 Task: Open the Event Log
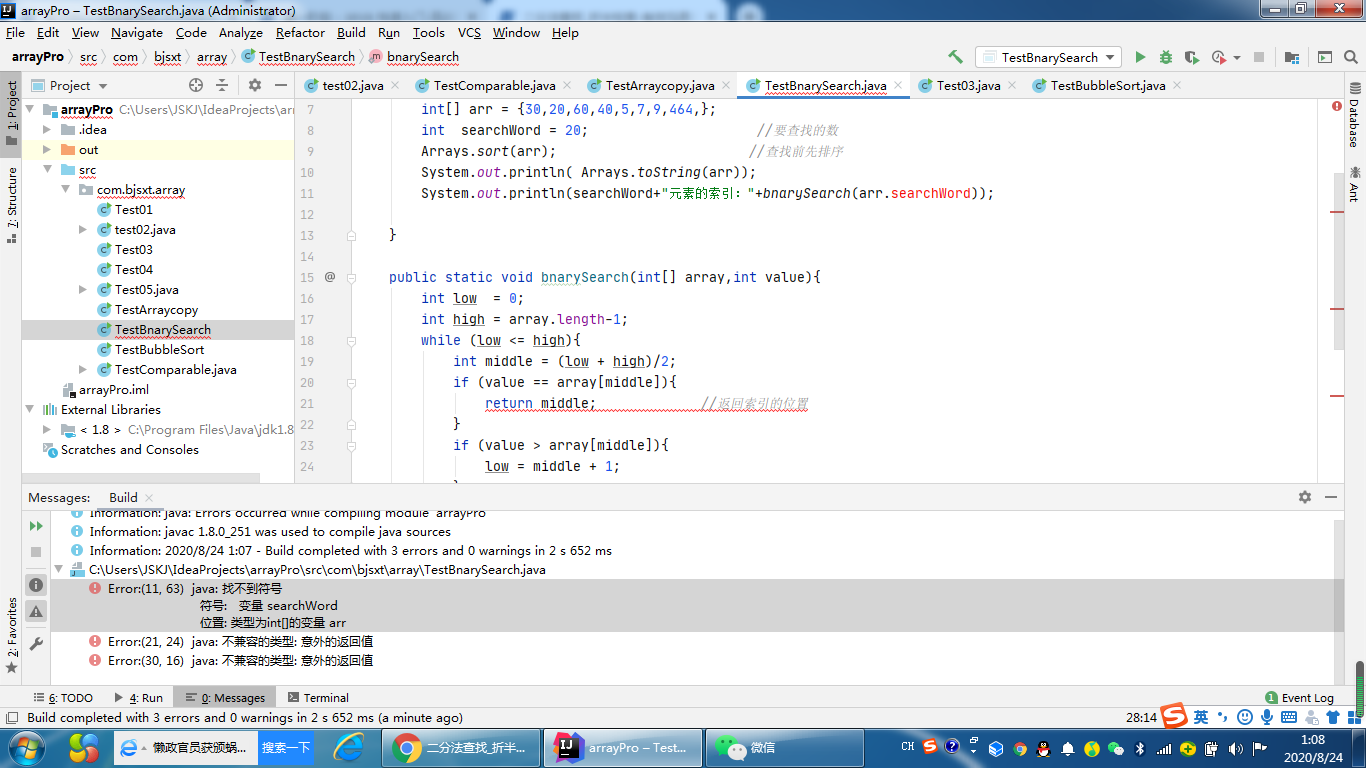click(1300, 697)
